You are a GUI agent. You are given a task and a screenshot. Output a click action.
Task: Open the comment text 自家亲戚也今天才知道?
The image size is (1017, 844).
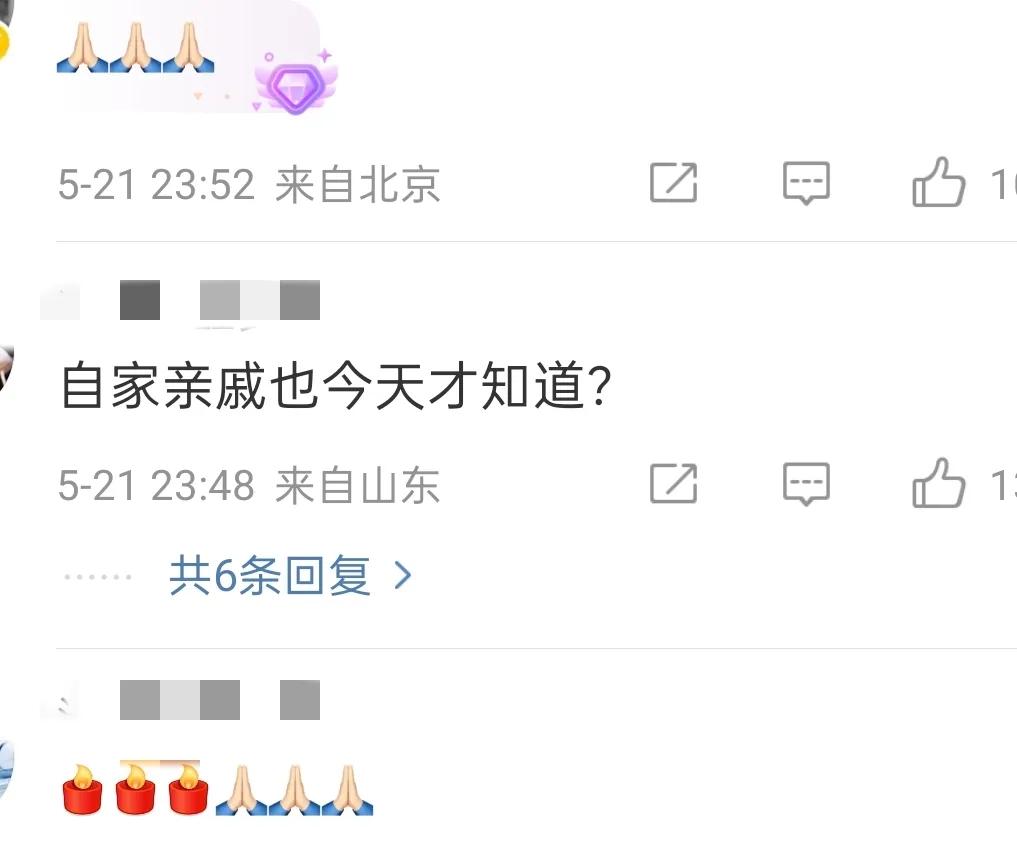pyautogui.click(x=335, y=387)
